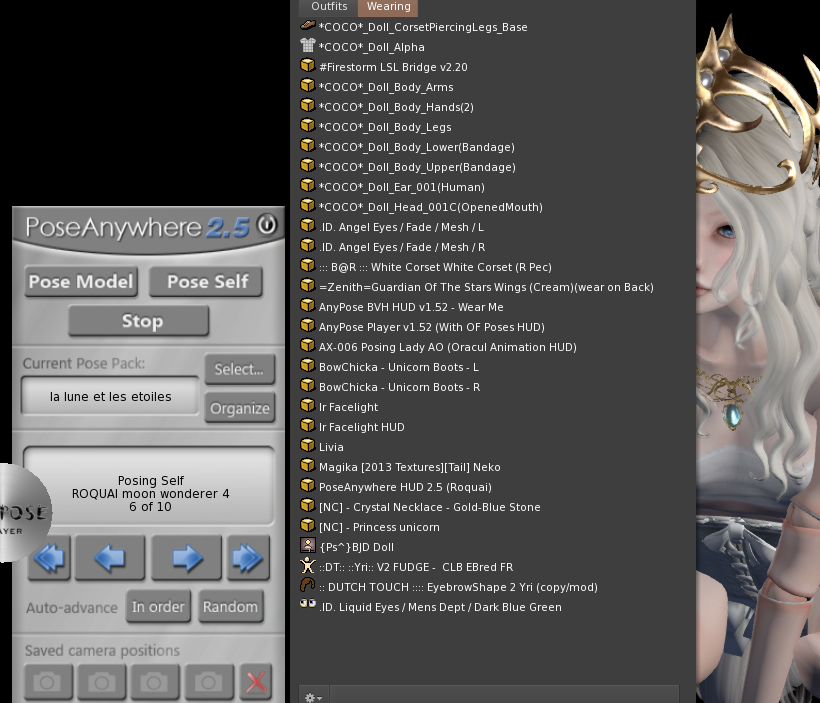
Task: Select #Firestorm LSL Bridge v2.20 box icon
Action: [308, 65]
